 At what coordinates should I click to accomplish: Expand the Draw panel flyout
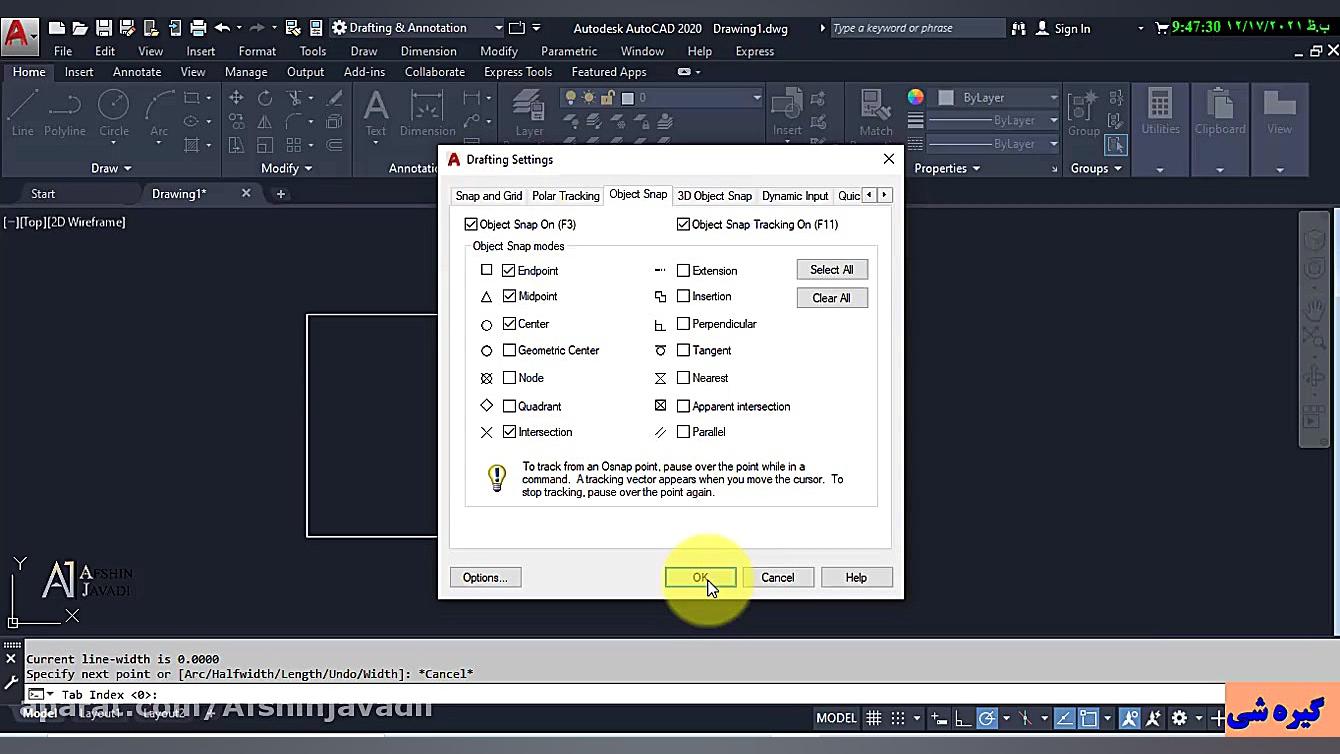tap(111, 168)
